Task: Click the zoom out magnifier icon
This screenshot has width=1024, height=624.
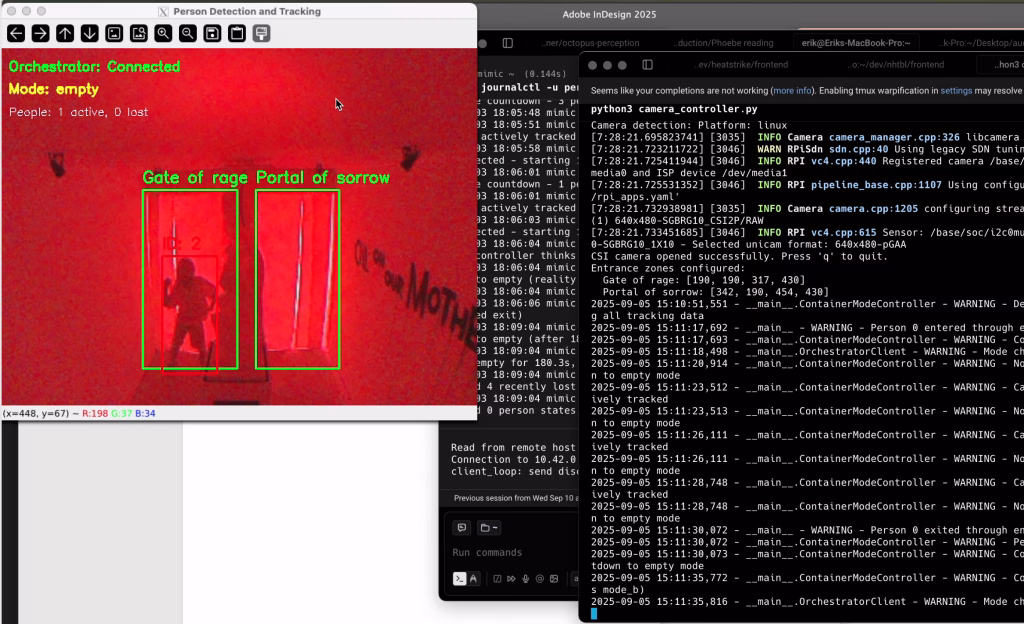Action: coord(187,33)
